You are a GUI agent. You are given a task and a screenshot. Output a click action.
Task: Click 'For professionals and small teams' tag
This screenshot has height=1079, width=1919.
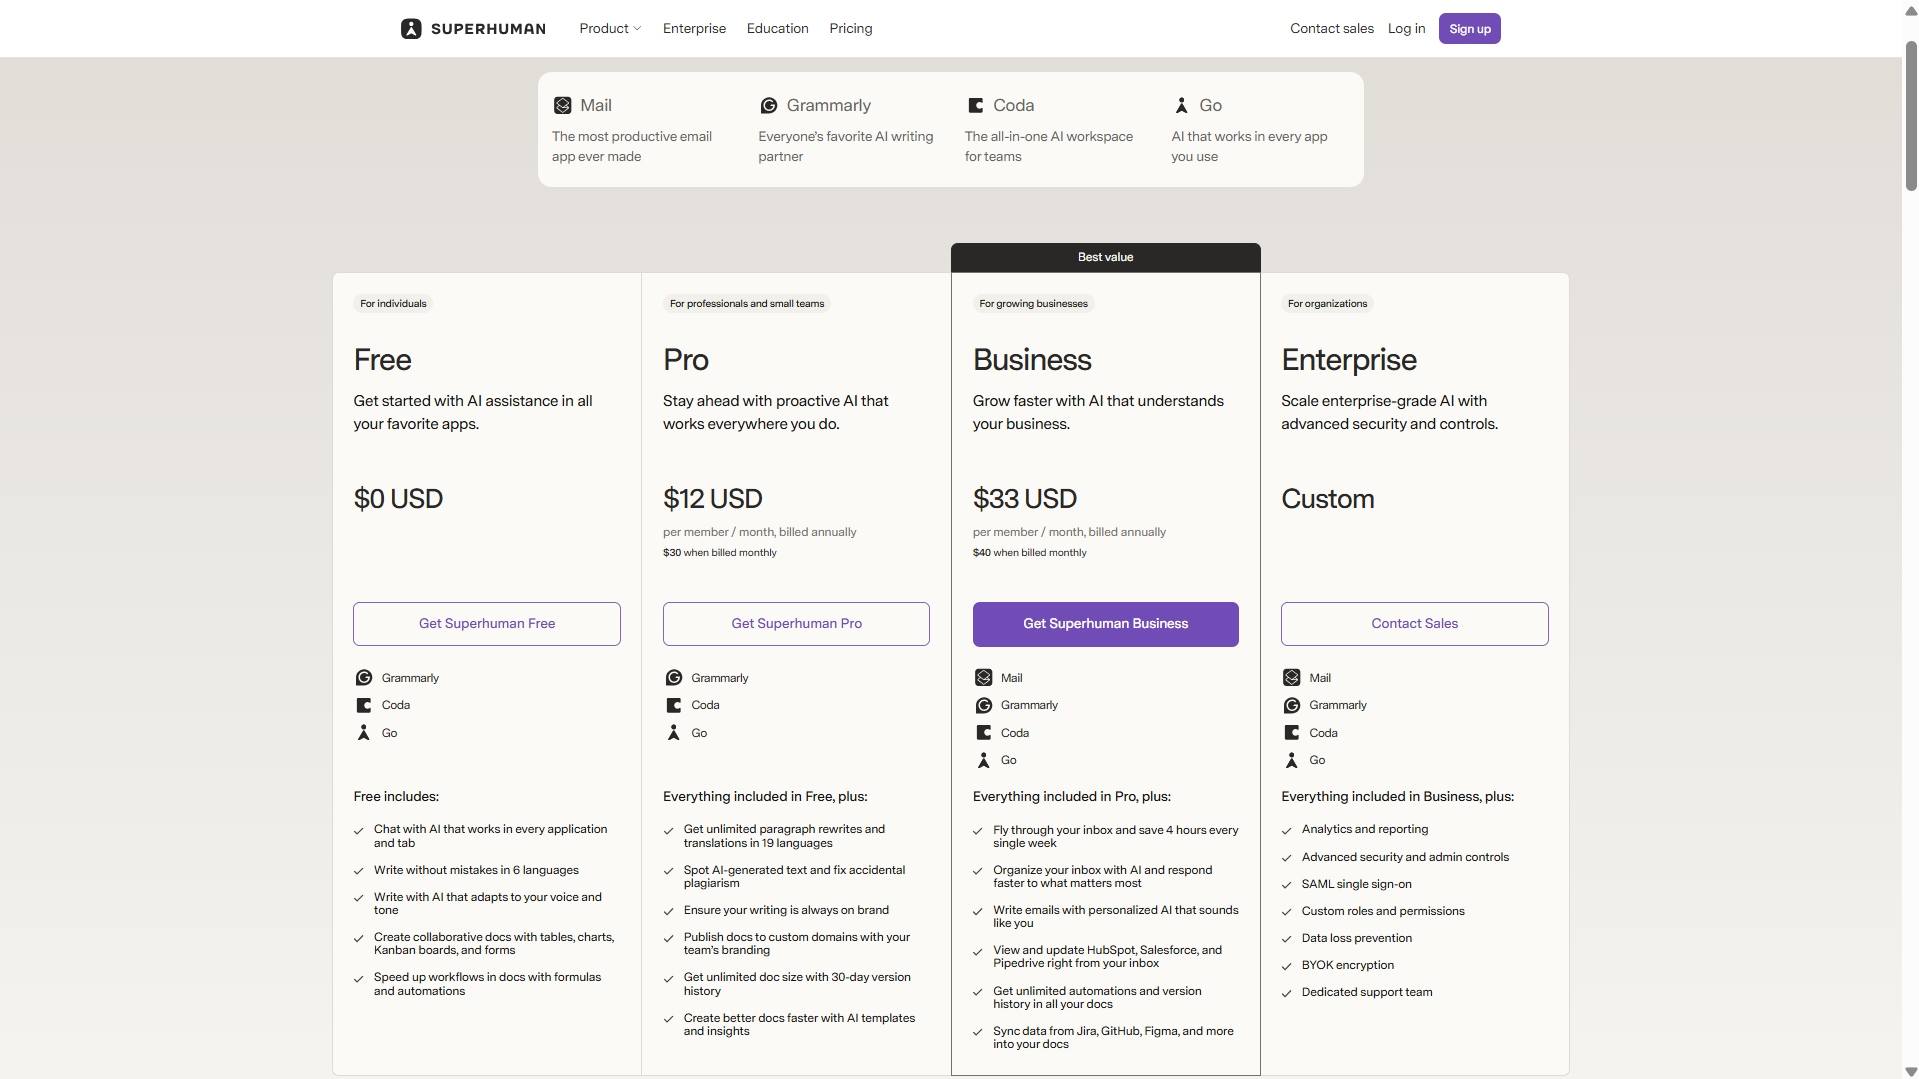click(747, 304)
